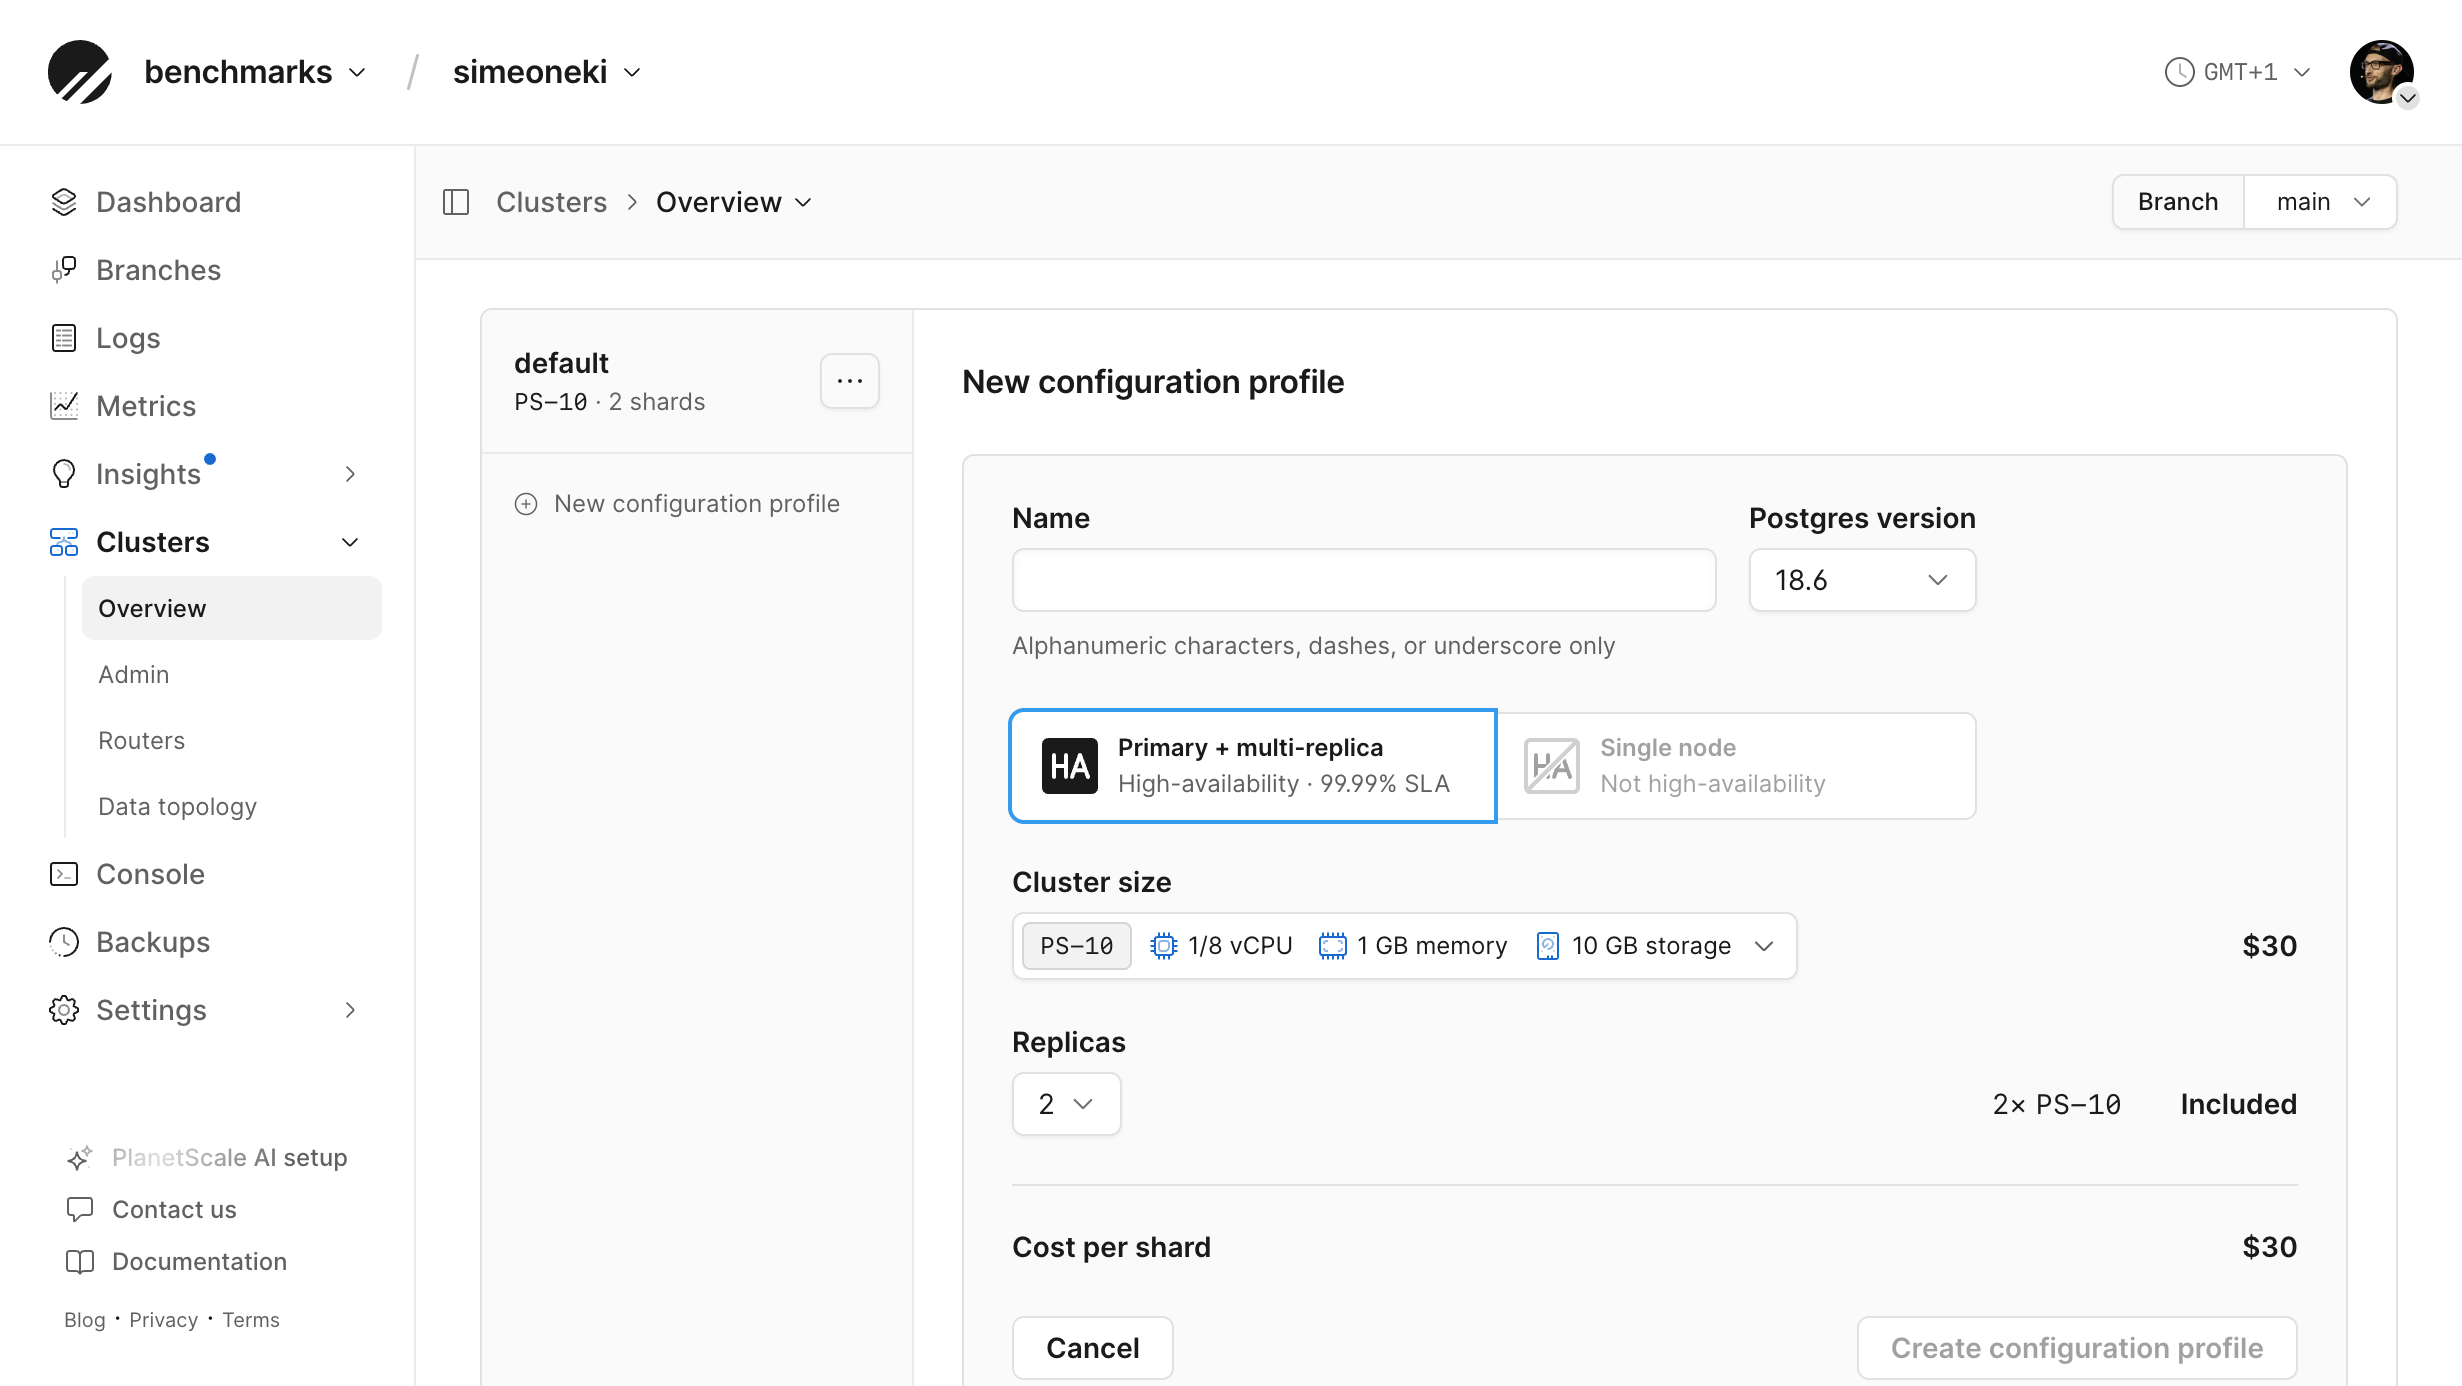The width and height of the screenshot is (2462, 1386).
Task: Open Console page
Action: click(150, 874)
